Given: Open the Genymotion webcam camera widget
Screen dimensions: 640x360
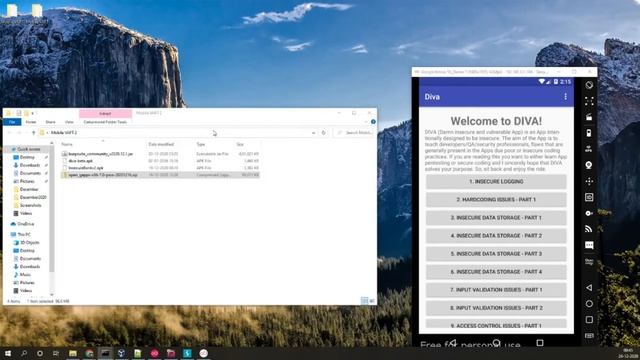Looking at the screenshot, I should click(x=589, y=165).
